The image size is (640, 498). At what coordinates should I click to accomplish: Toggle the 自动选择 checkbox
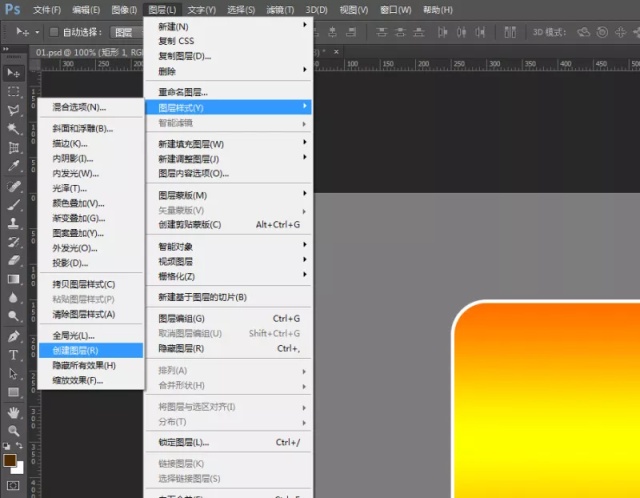point(53,32)
